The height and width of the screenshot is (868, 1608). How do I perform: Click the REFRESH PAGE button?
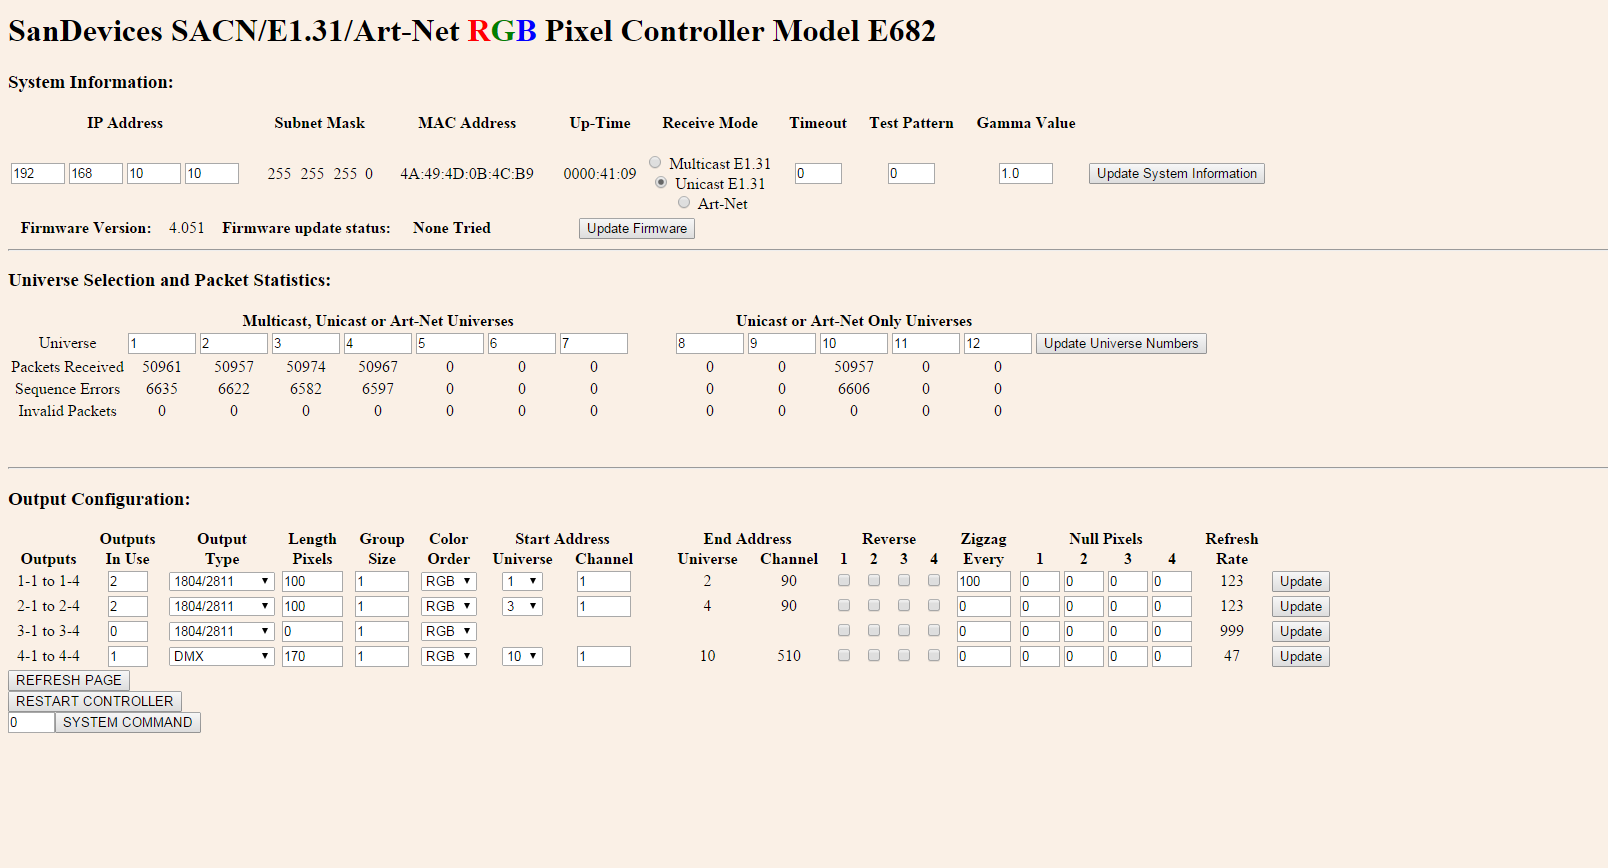69,680
